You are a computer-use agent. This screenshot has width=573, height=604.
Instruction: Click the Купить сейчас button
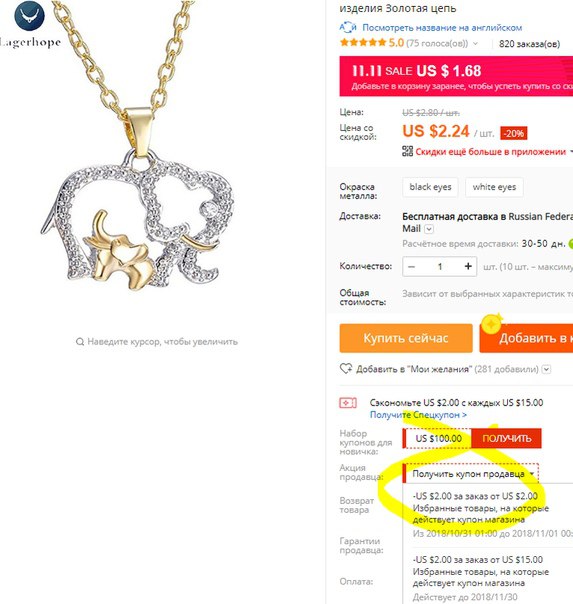pyautogui.click(x=406, y=338)
